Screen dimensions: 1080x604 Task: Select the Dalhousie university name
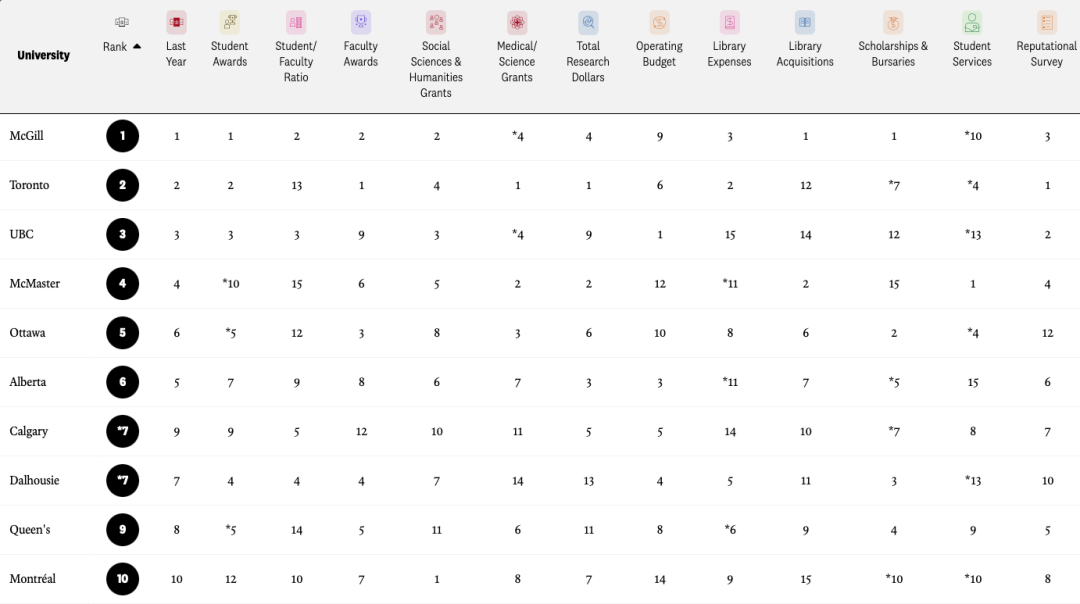pos(34,481)
